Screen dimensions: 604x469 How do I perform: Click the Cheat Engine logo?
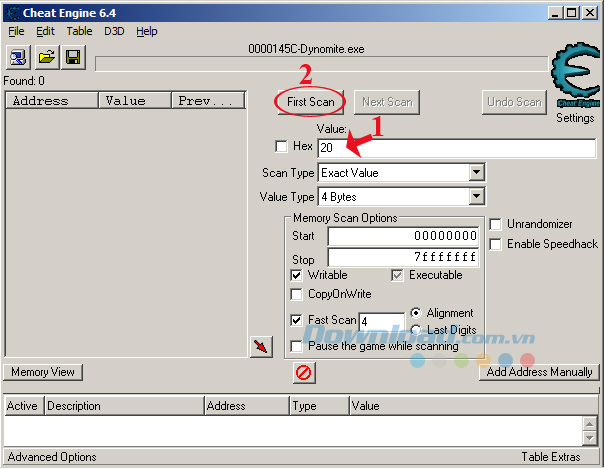pyautogui.click(x=575, y=75)
